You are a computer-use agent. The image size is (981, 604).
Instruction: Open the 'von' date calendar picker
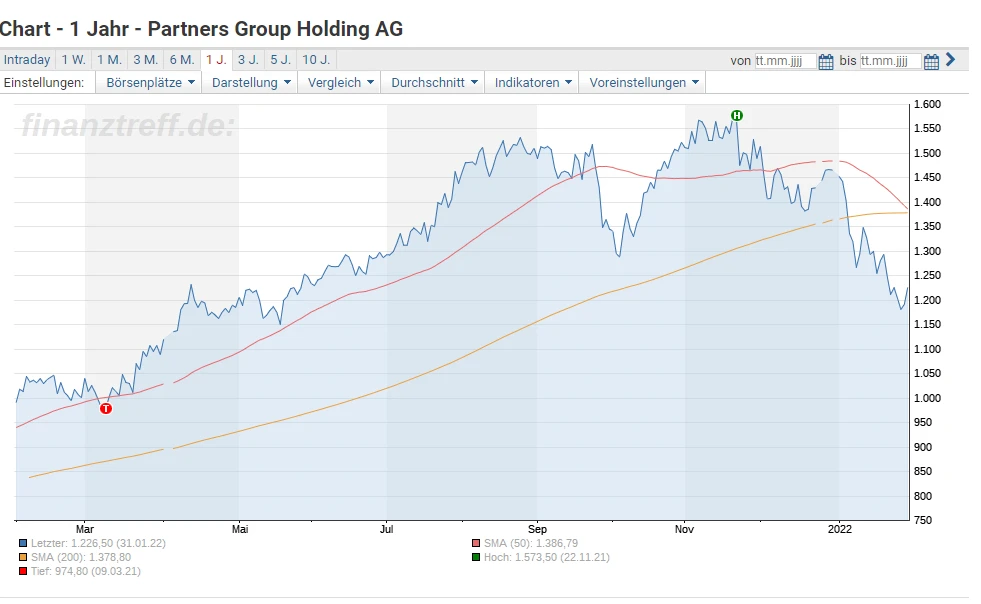click(x=826, y=61)
